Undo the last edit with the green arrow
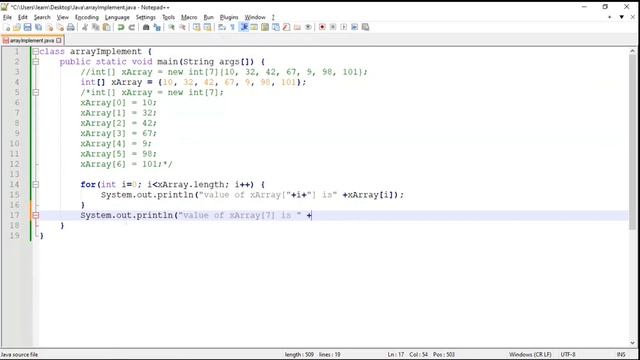640x360 pixels. click(121, 27)
